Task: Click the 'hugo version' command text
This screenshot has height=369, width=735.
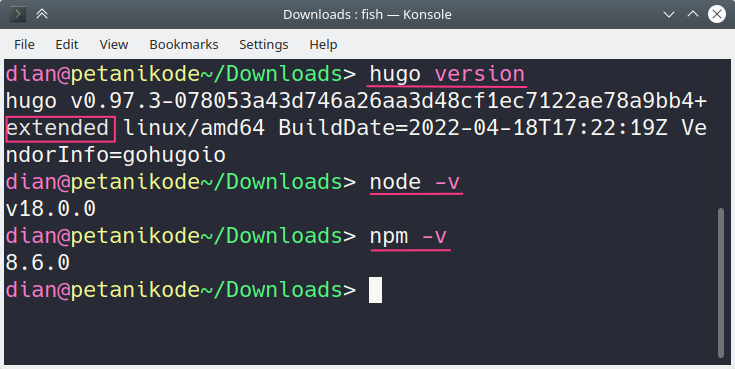Action: pyautogui.click(x=447, y=74)
